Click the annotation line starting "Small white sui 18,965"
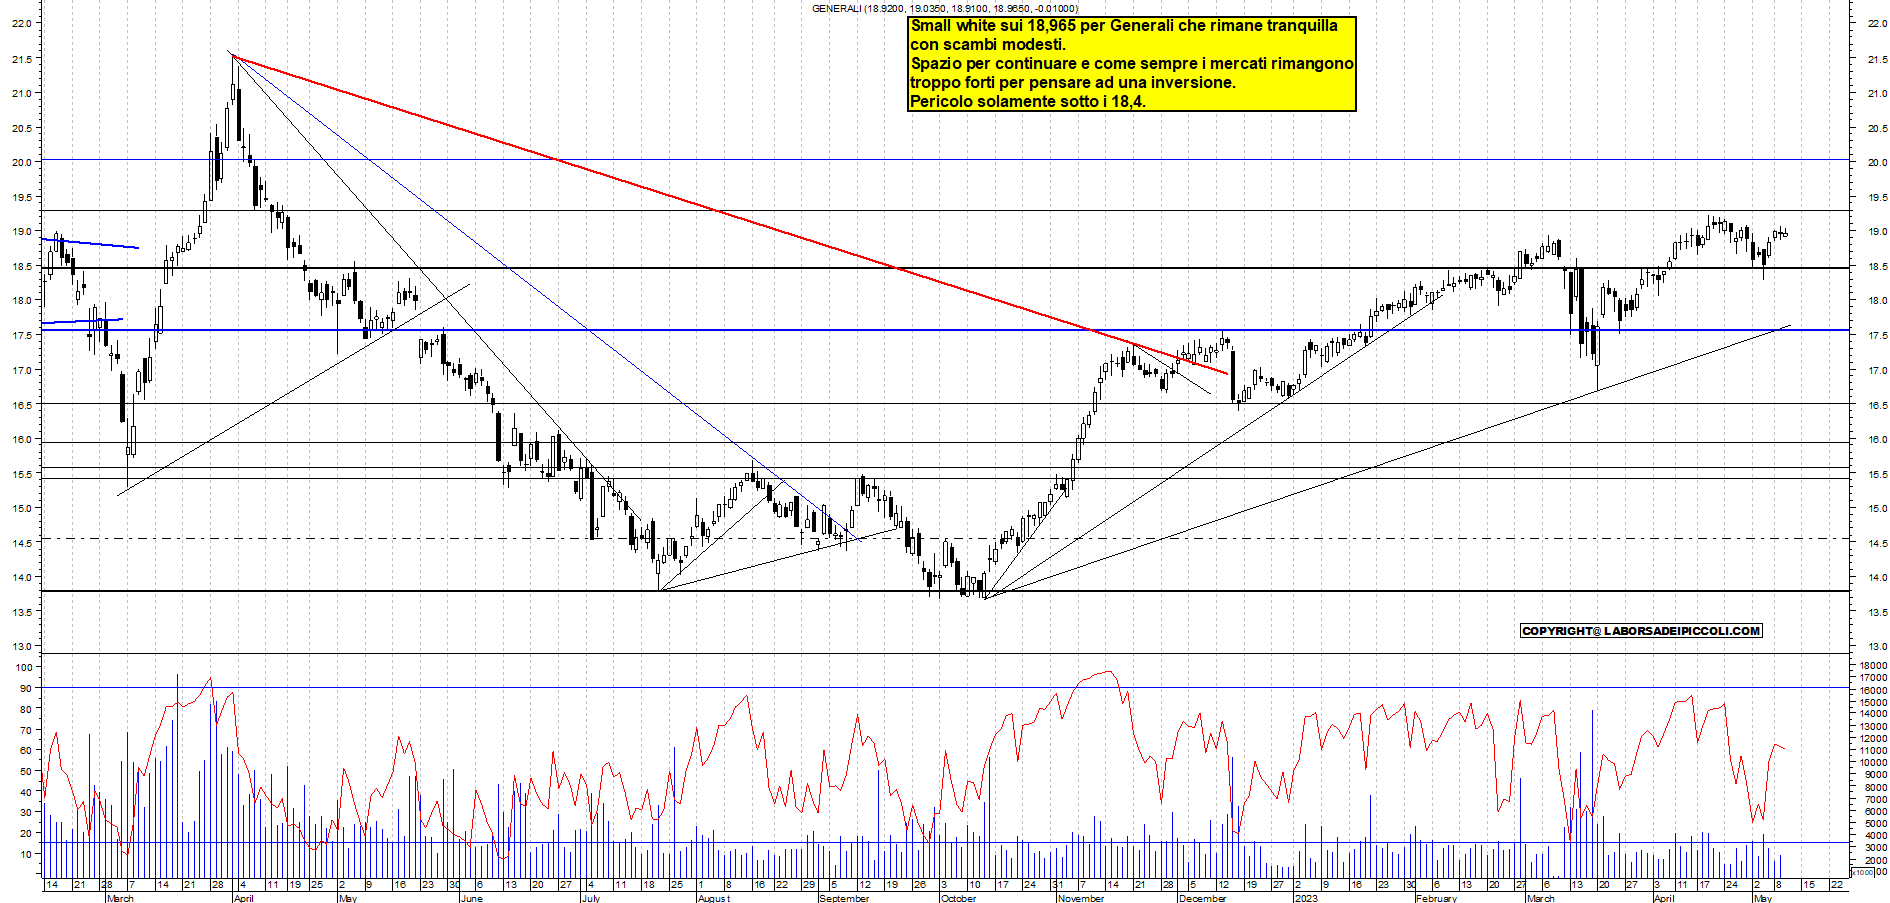The height and width of the screenshot is (903, 1890). click(x=1124, y=26)
